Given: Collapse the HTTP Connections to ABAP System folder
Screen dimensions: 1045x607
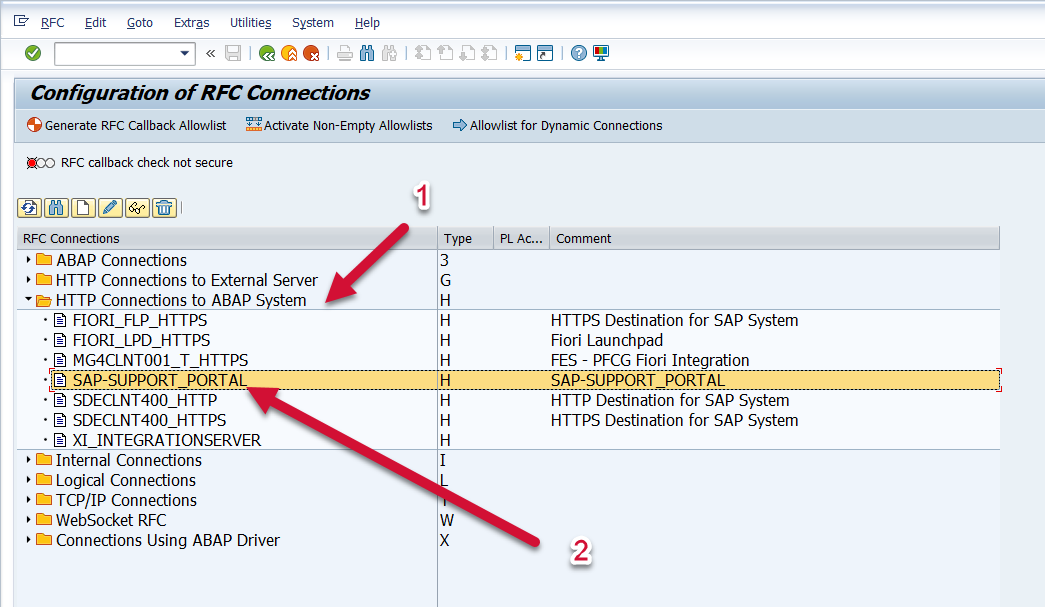Looking at the screenshot, I should point(28,300).
